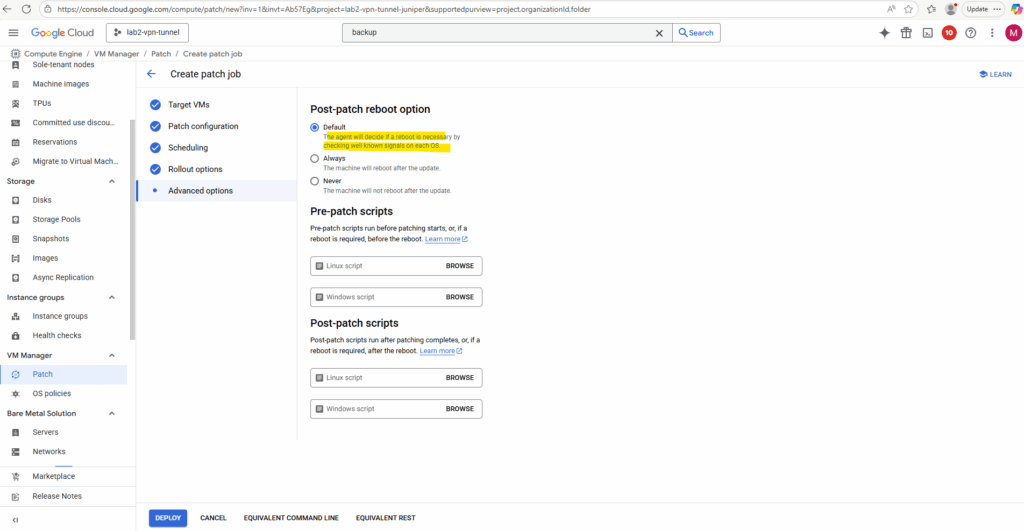Click the browser refresh icon
1024x531 pixels.
[x=26, y=9]
